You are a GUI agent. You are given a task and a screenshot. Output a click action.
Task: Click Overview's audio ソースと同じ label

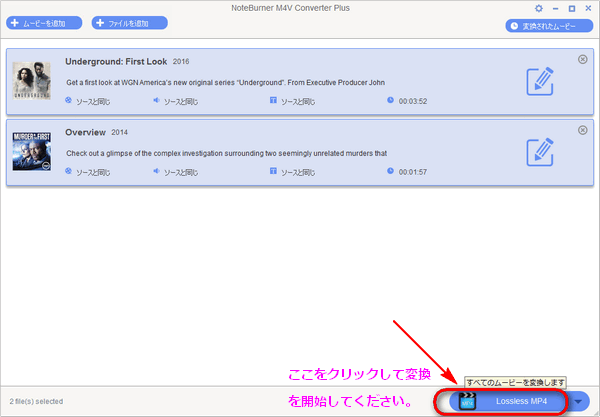(x=181, y=172)
